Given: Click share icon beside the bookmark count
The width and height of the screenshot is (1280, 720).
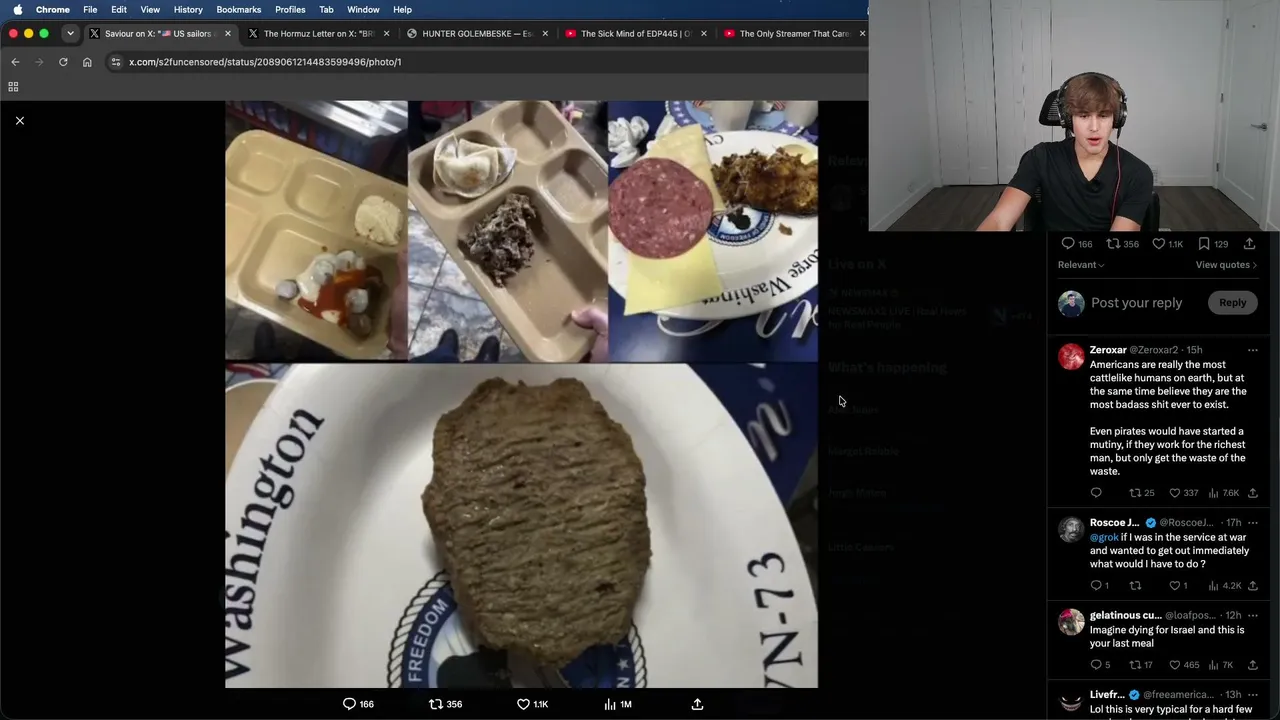Looking at the screenshot, I should click(x=1249, y=244).
